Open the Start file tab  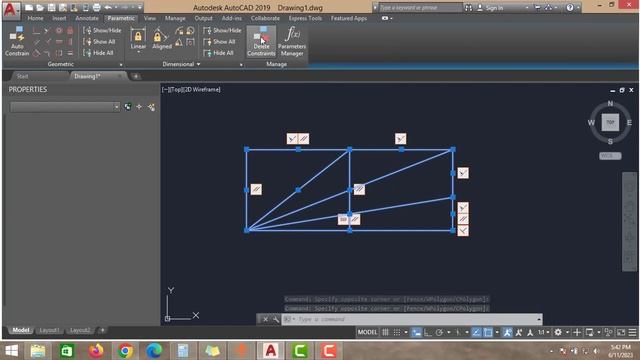coord(22,76)
